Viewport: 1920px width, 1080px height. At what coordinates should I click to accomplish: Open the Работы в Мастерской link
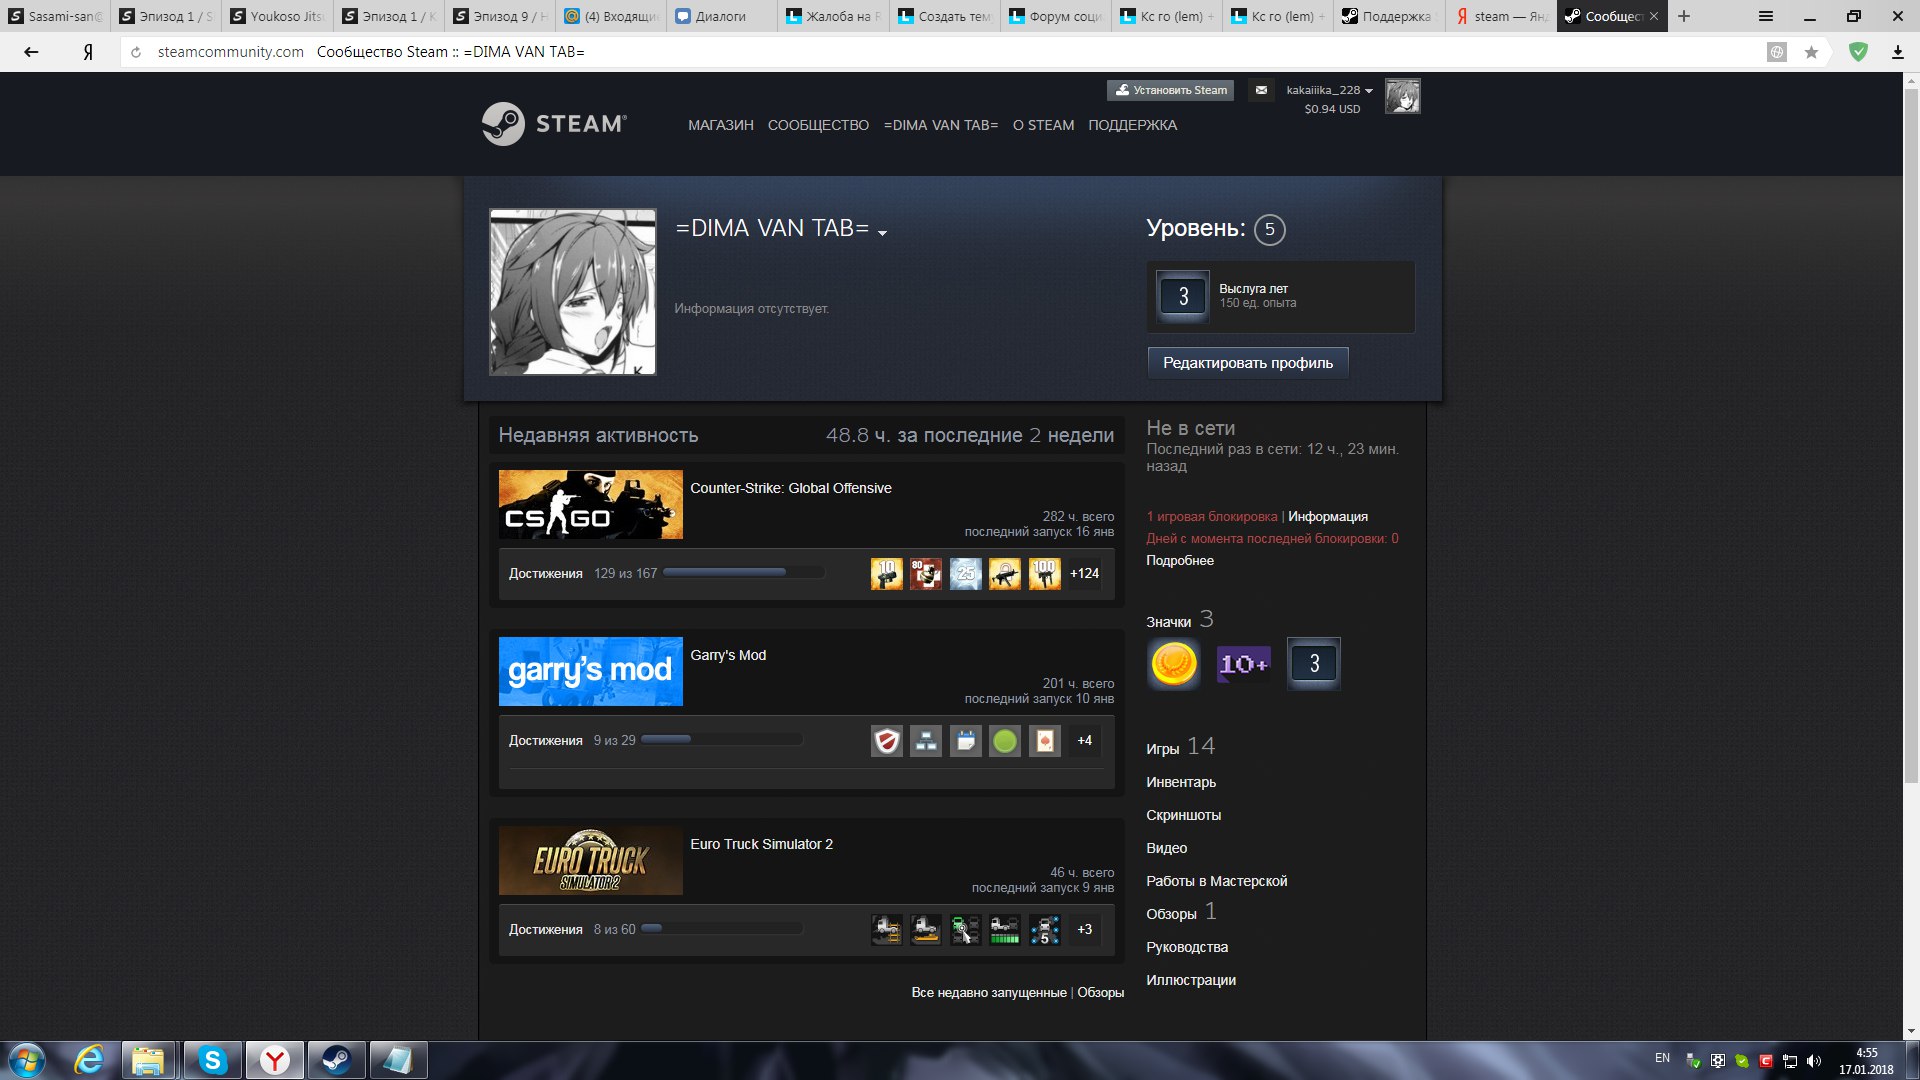coord(1216,881)
